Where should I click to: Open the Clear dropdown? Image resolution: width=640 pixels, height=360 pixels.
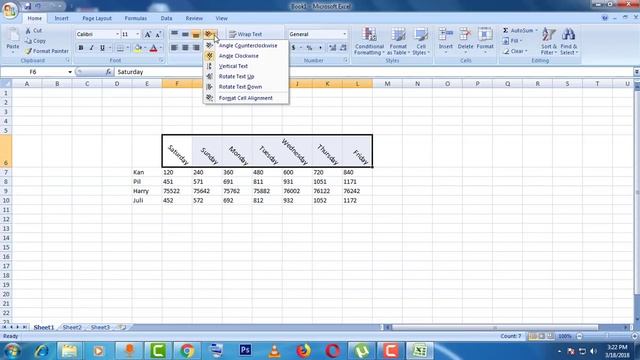coord(515,51)
